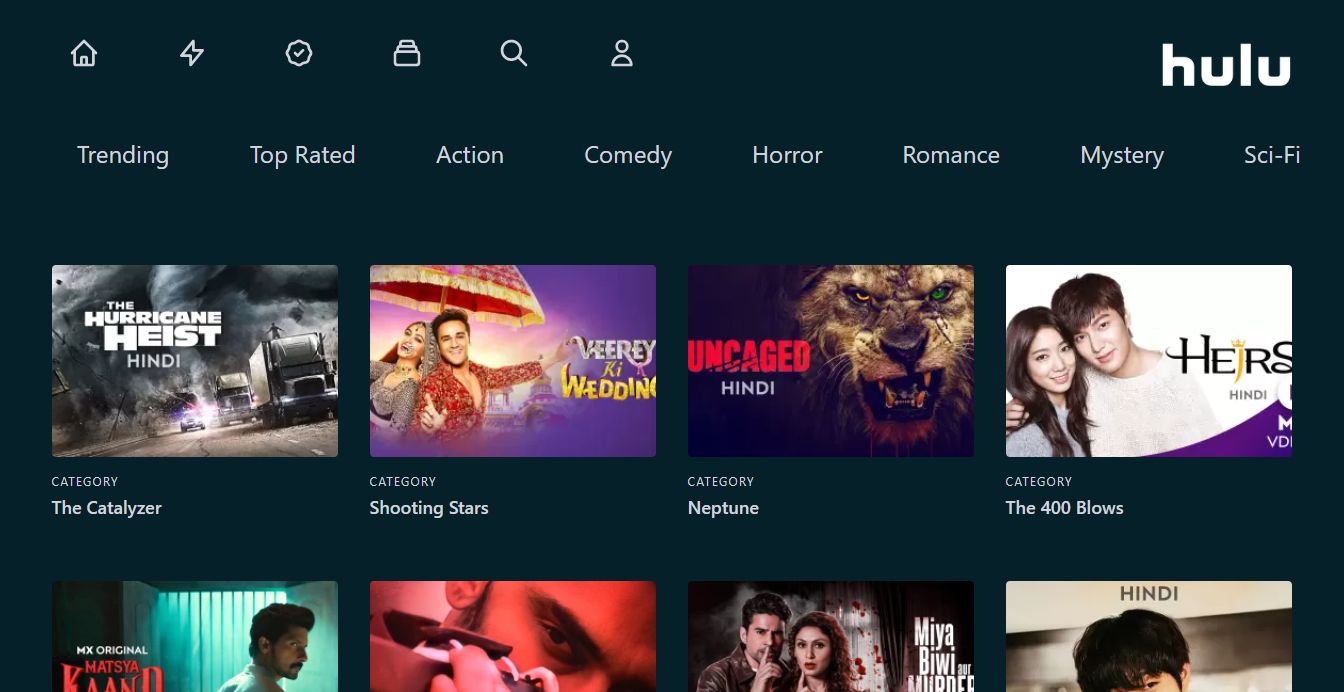This screenshot has height=692, width=1344.
Task: Open the bottom-row HINDI labeled thumbnail
Action: pyautogui.click(x=1149, y=637)
